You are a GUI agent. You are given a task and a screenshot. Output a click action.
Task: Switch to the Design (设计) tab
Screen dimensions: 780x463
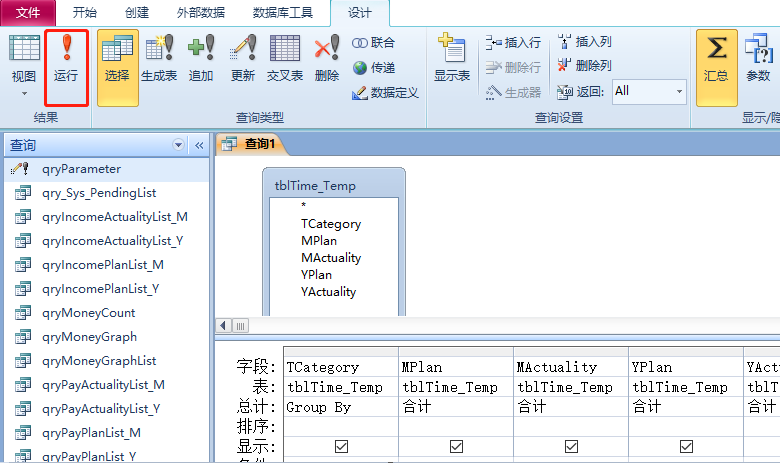pyautogui.click(x=360, y=13)
